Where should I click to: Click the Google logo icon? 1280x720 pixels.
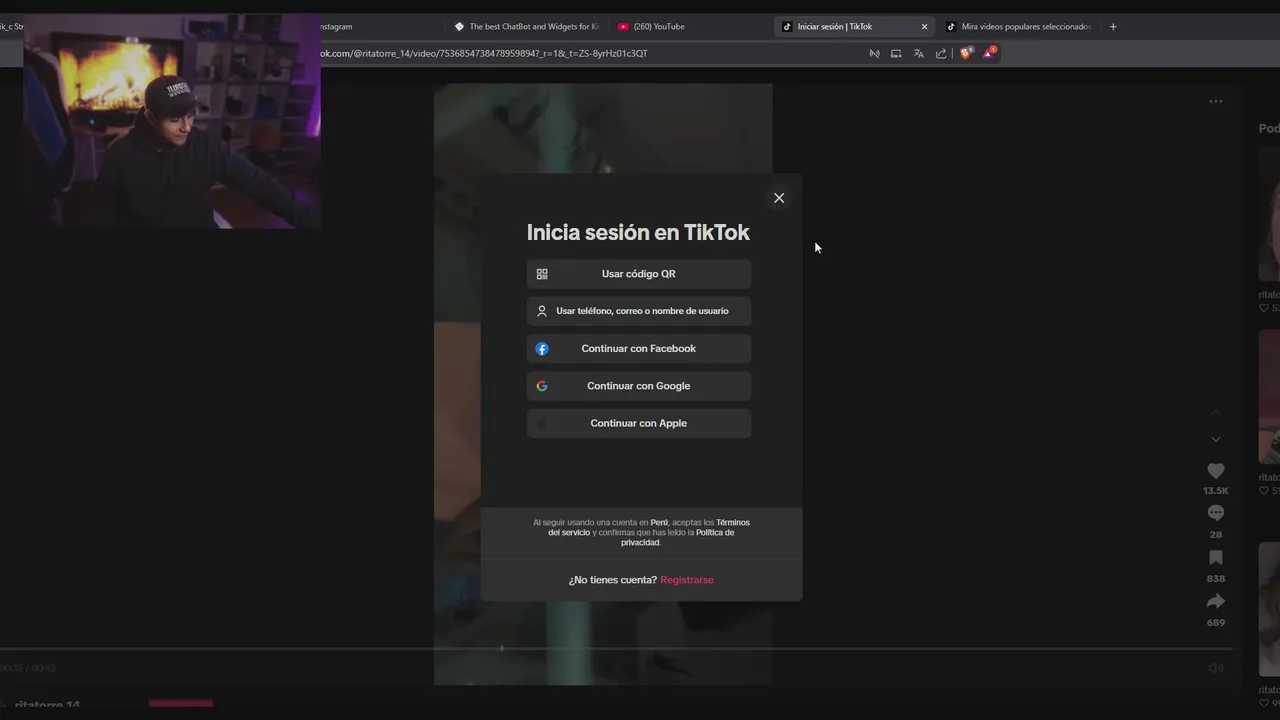point(542,386)
